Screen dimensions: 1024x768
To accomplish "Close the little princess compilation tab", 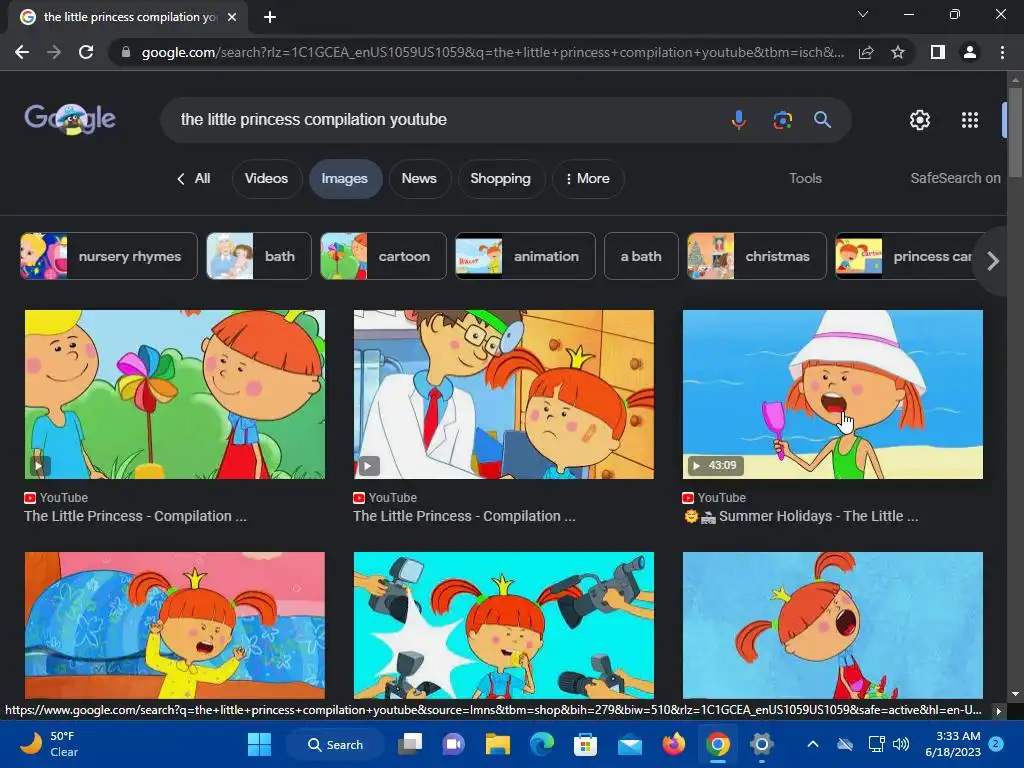I will tap(232, 17).
